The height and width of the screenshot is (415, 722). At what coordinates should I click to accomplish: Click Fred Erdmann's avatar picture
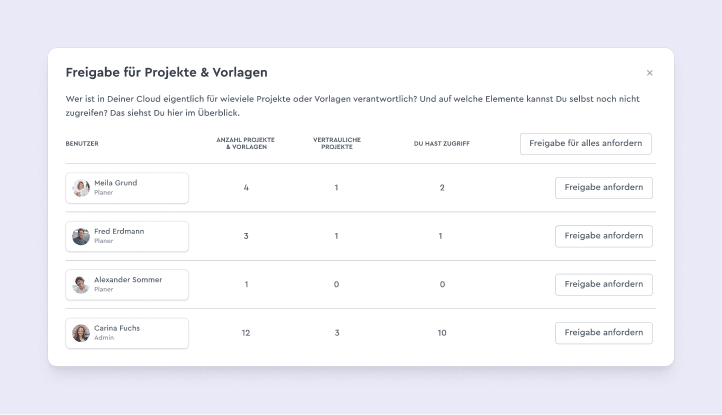coord(81,236)
